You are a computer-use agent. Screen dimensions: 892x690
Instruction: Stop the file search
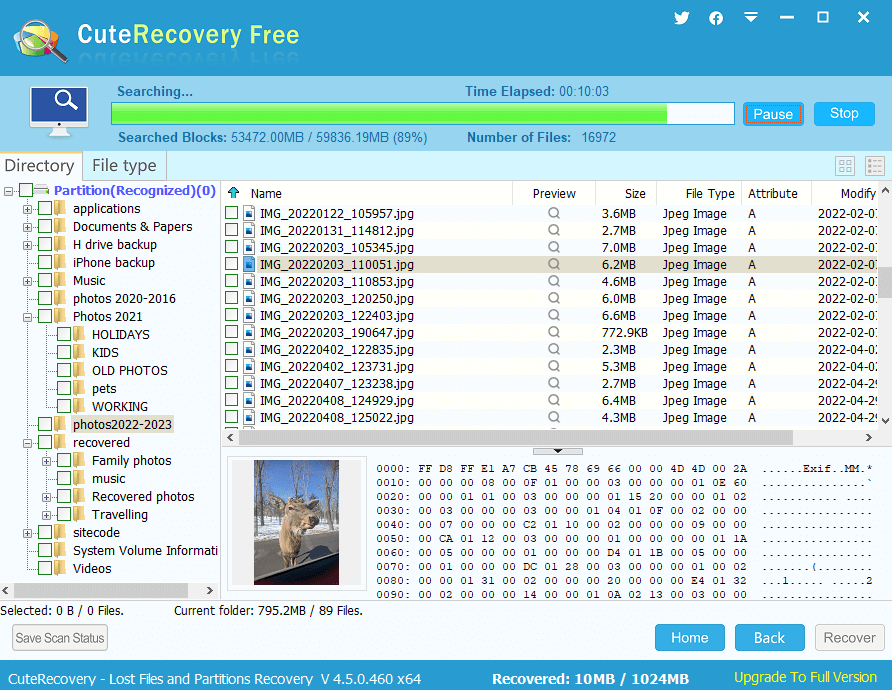844,114
